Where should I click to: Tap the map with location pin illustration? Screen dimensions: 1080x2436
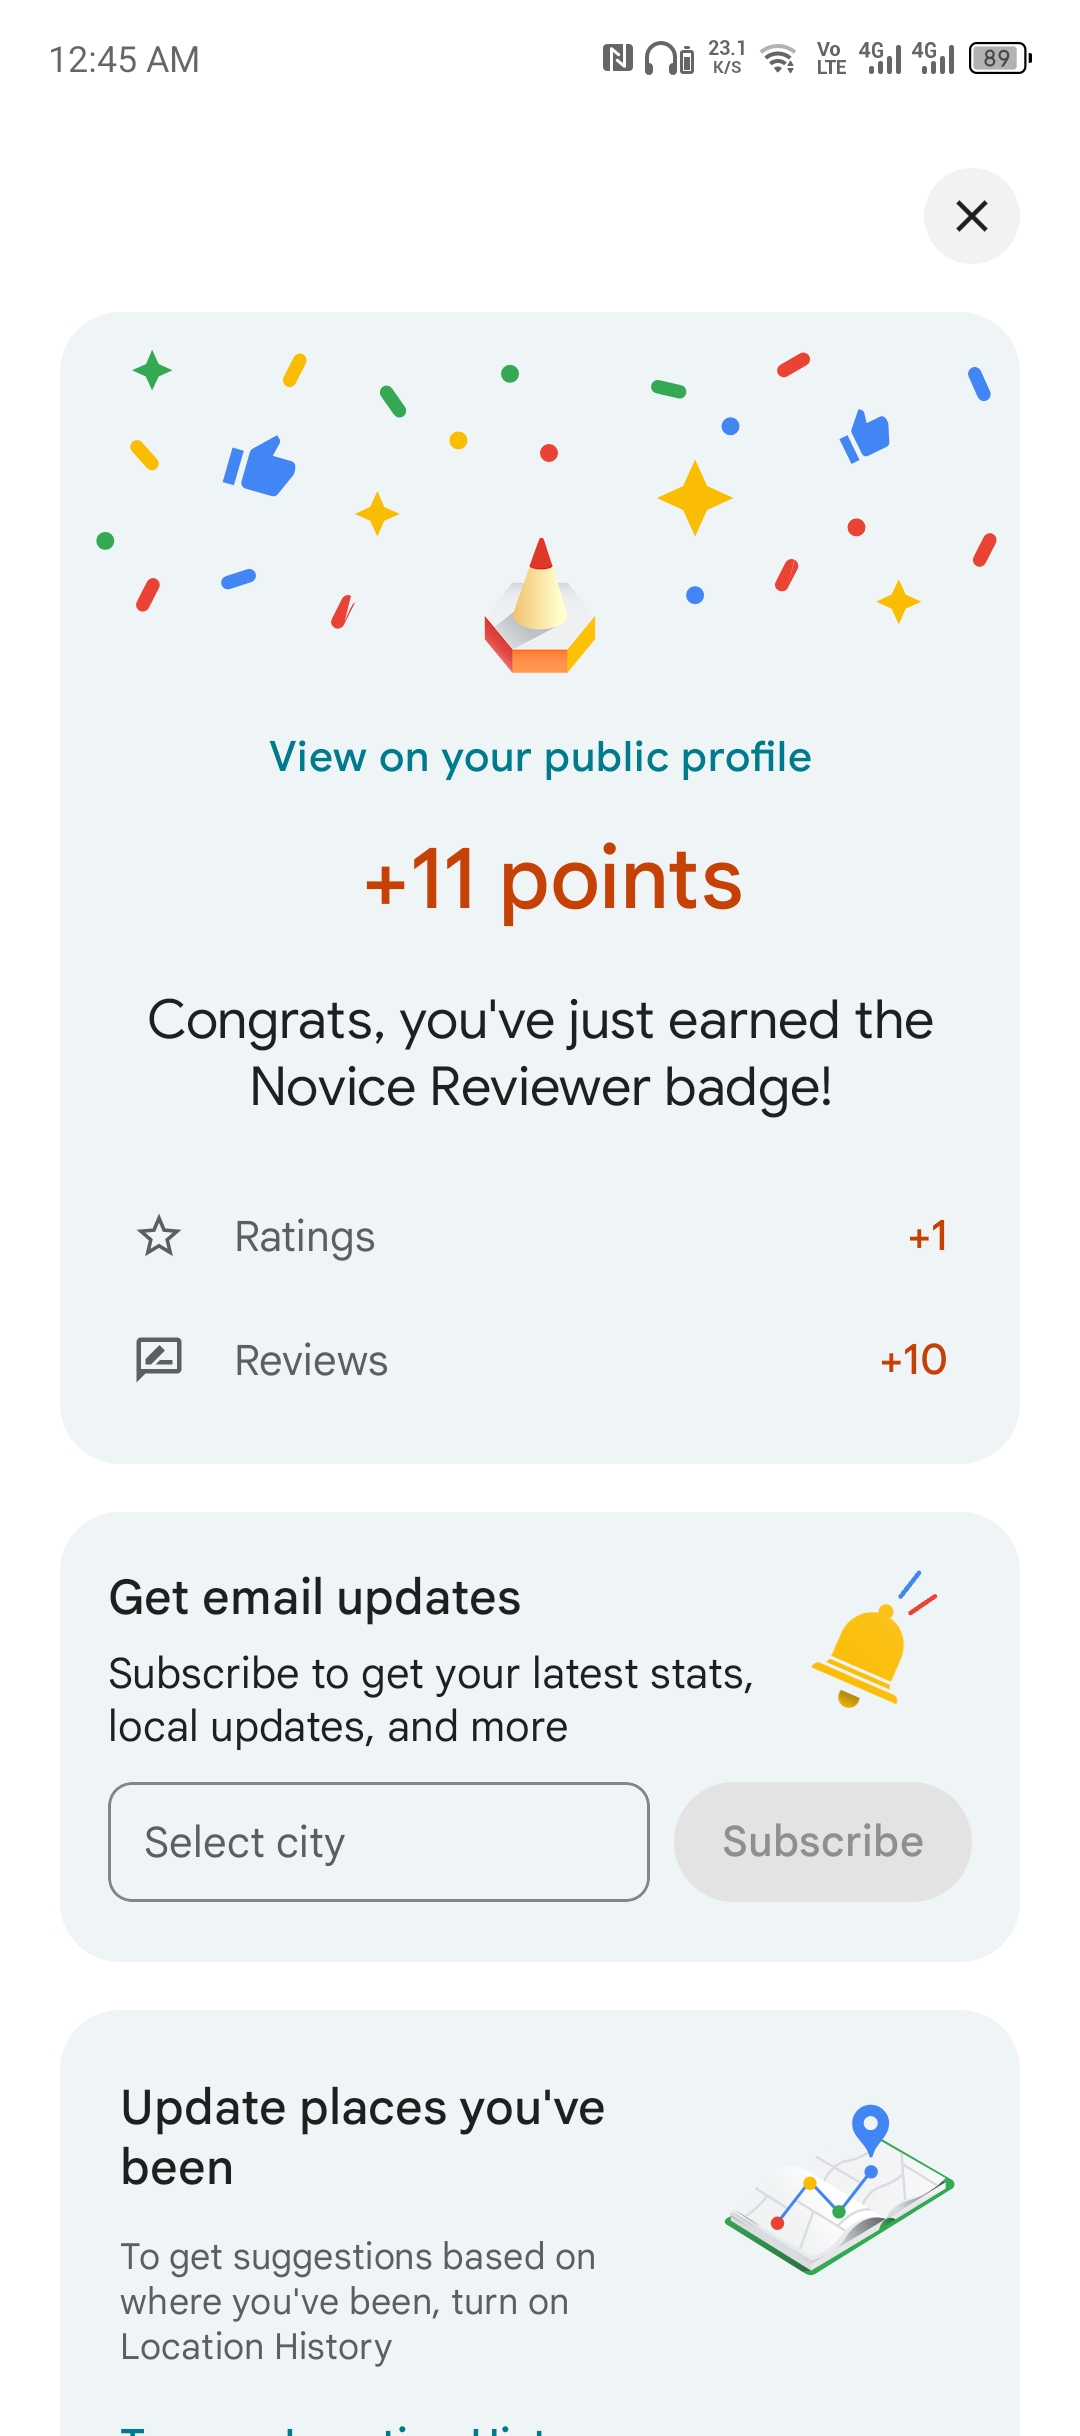pyautogui.click(x=840, y=2190)
